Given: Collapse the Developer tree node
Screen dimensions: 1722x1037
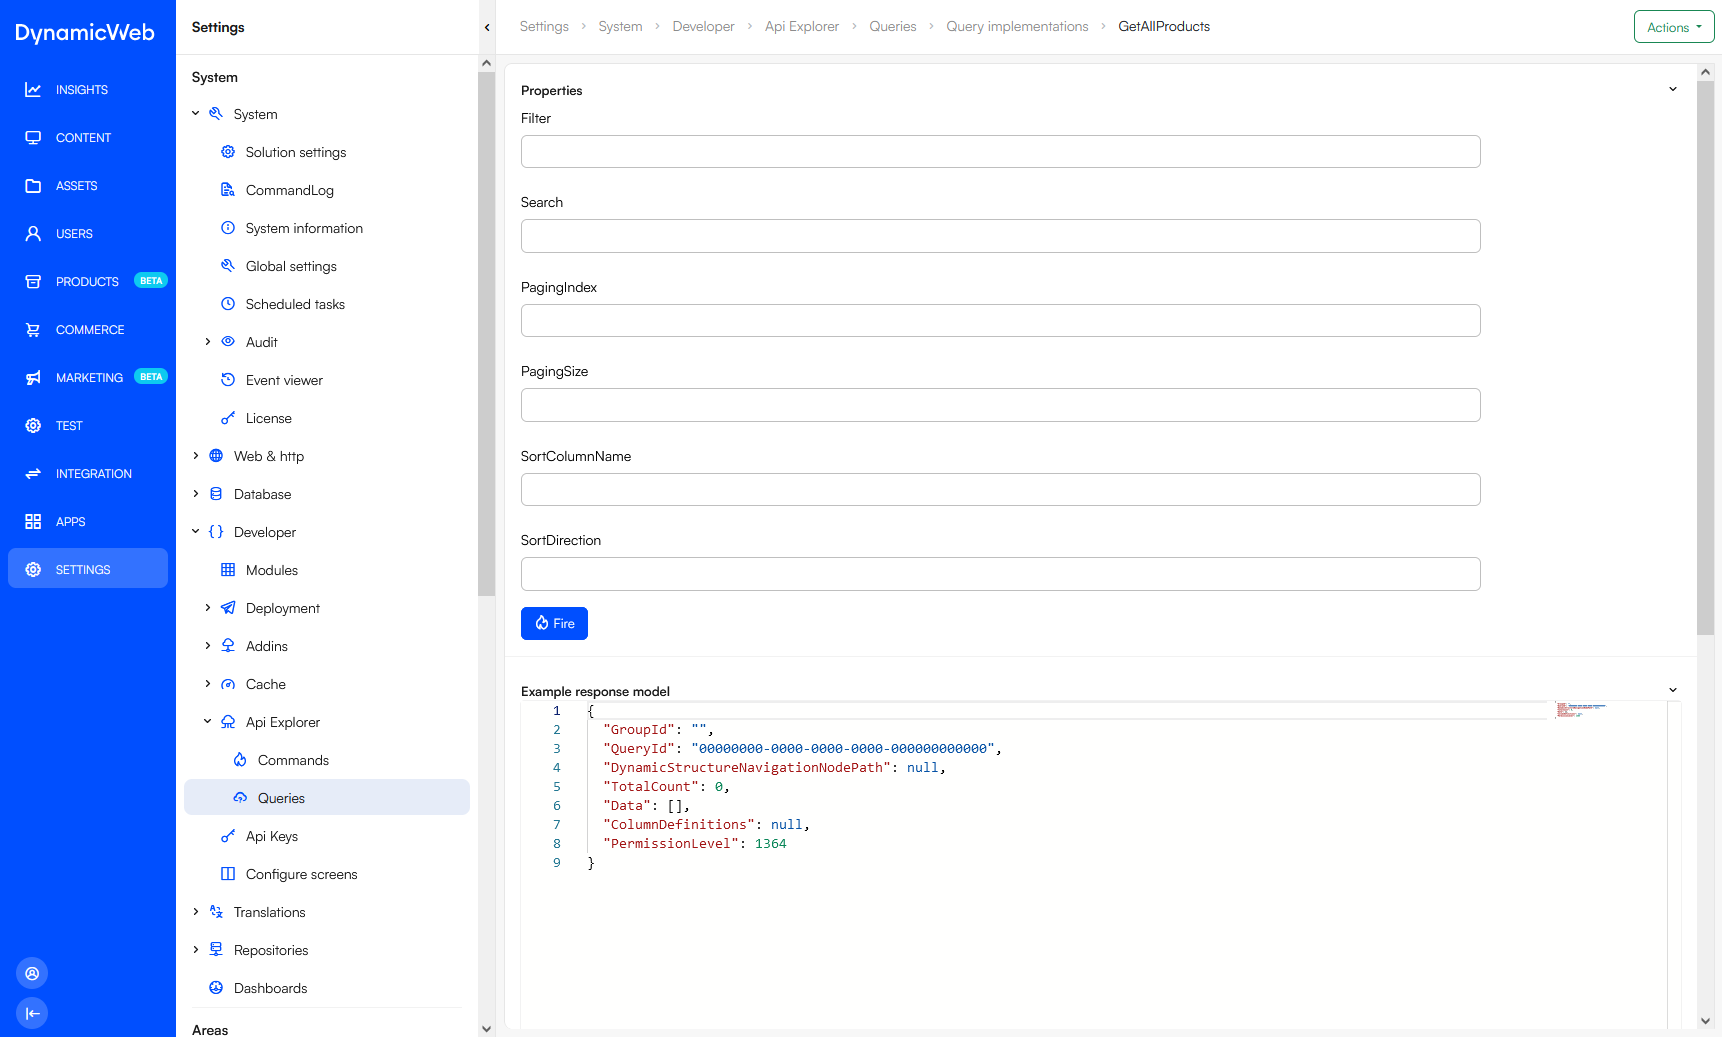Looking at the screenshot, I should (x=196, y=532).
